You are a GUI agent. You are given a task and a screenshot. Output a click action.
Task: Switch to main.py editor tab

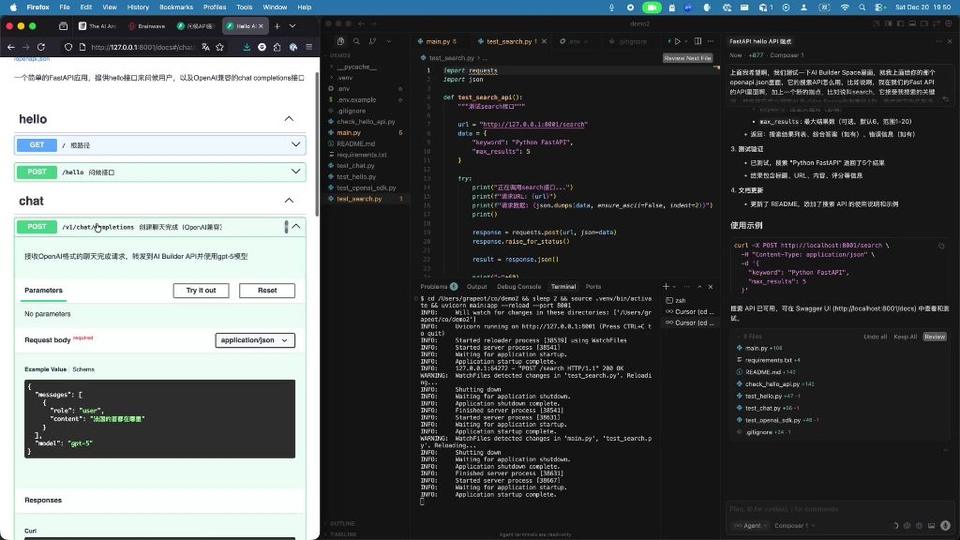(441, 42)
